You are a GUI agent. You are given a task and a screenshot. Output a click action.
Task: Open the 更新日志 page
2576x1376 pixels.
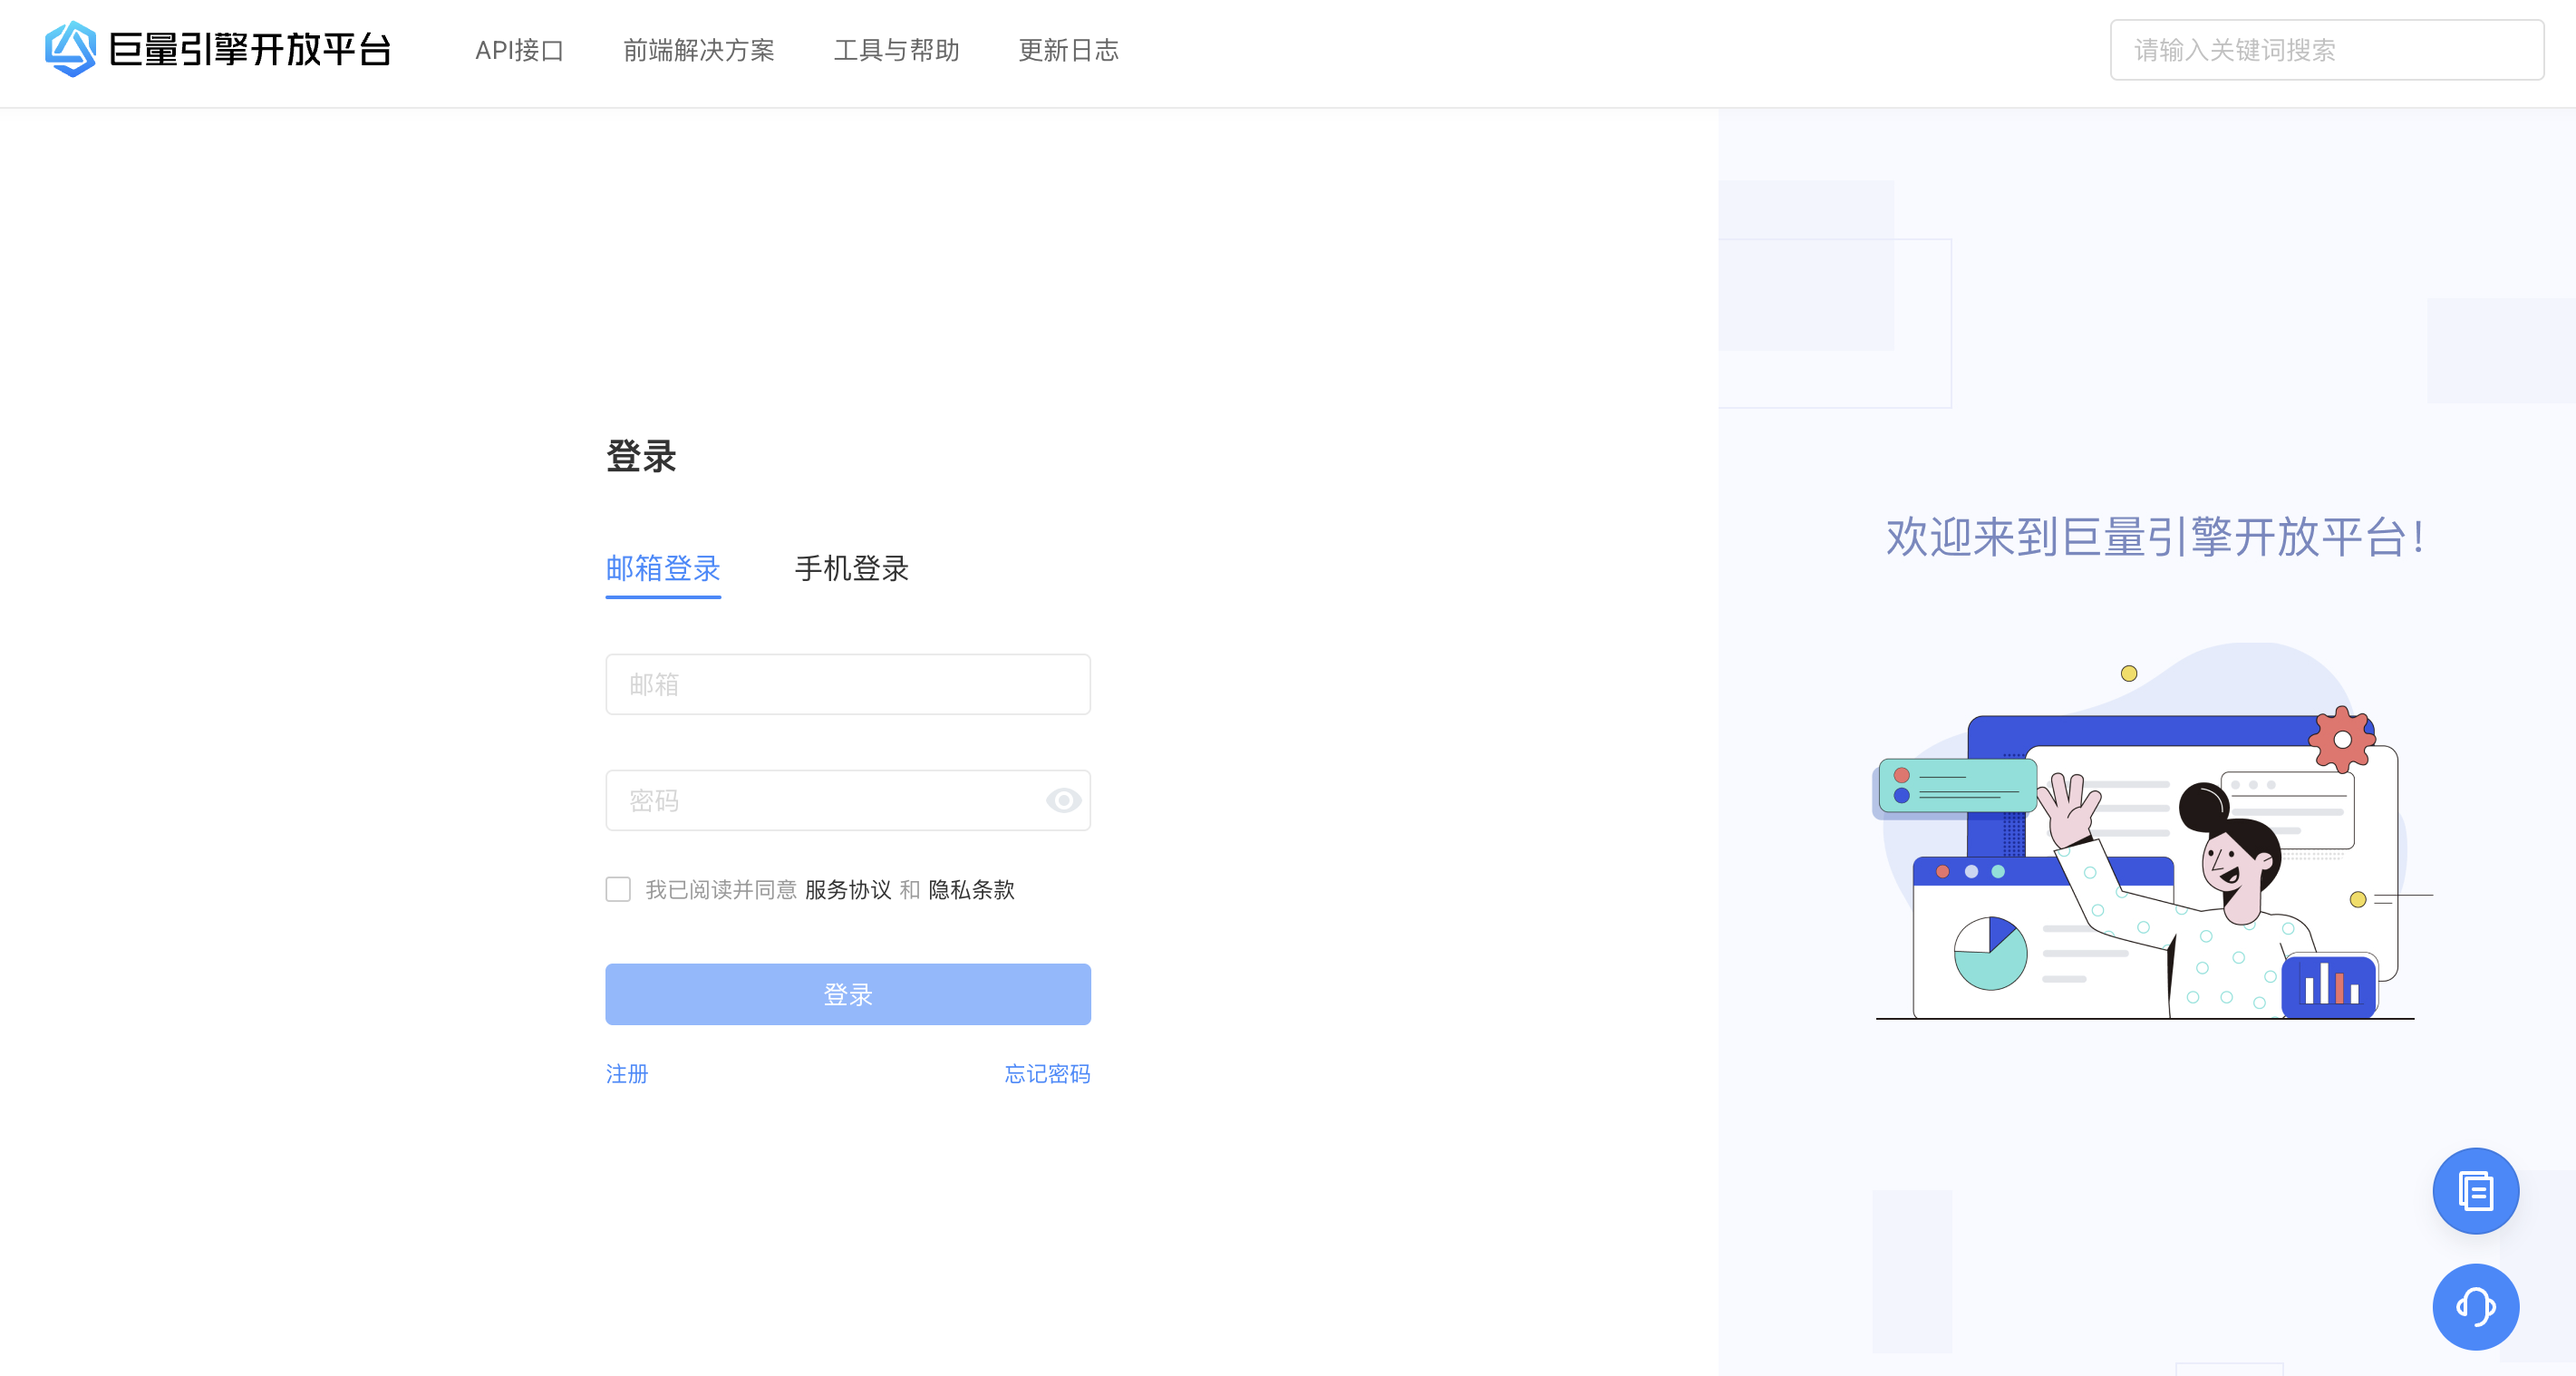tap(1068, 50)
